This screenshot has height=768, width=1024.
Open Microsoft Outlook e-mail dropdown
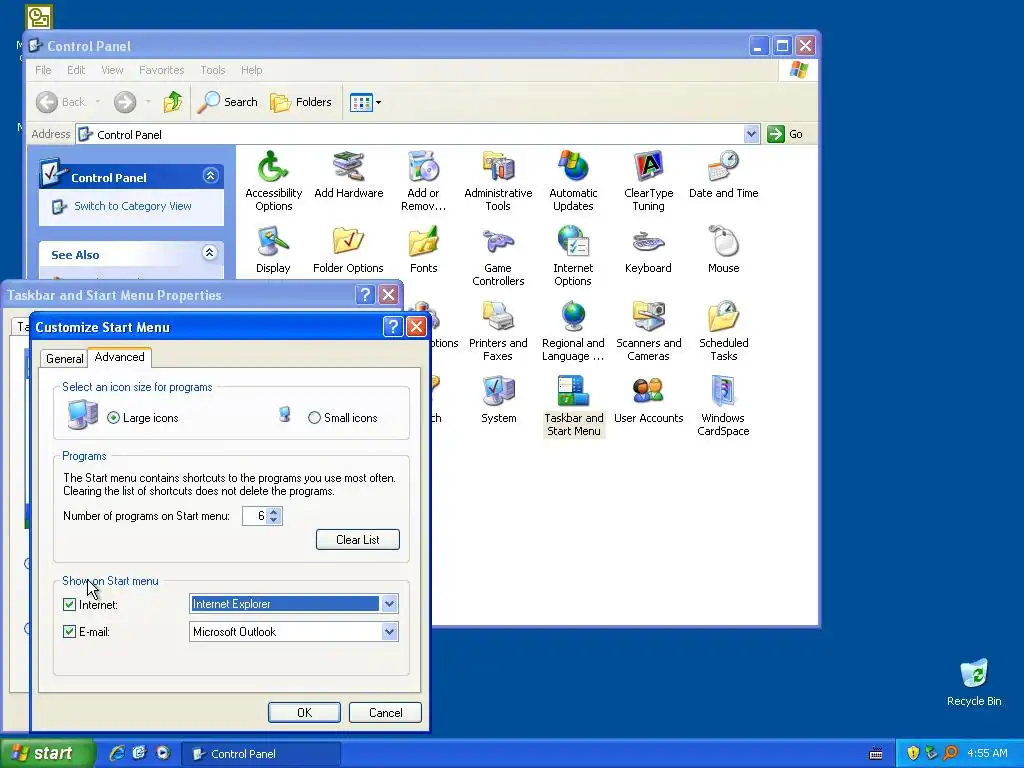point(389,632)
